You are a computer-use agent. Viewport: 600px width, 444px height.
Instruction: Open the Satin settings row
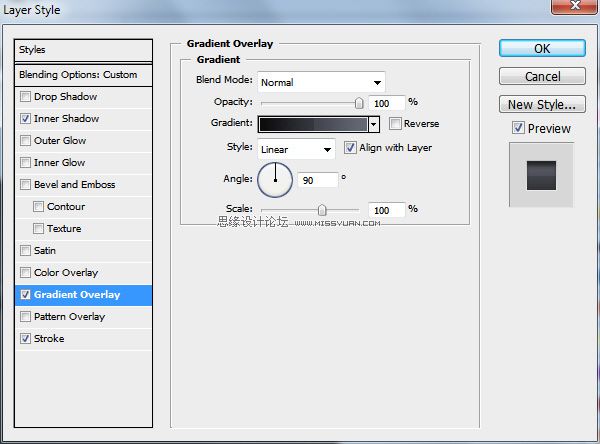click(83, 251)
